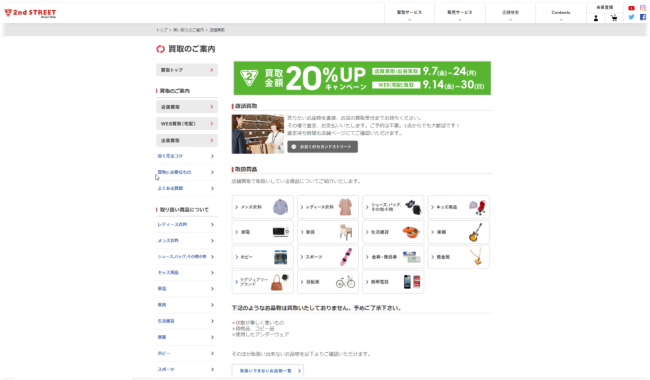650x380 pixels.
Task: Select 出張買取 in the sidebar
Action: 187,140
